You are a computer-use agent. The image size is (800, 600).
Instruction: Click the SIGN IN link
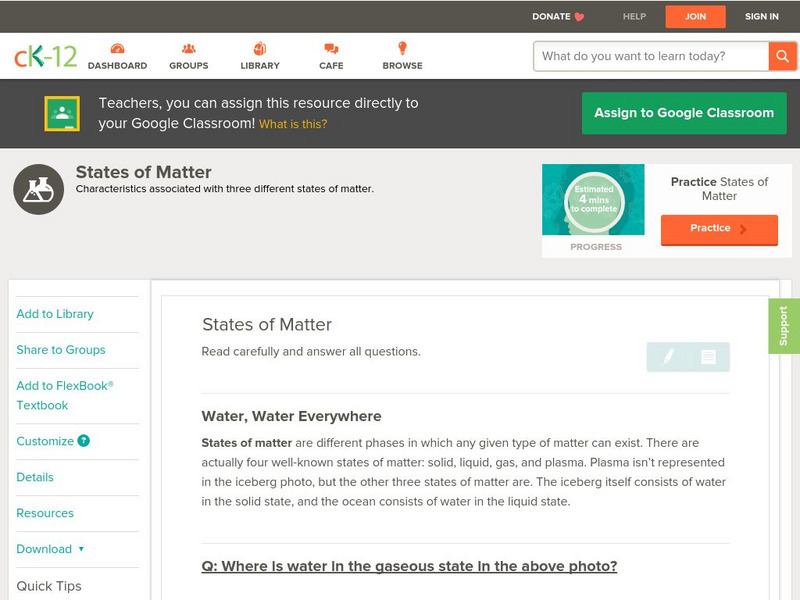[762, 17]
